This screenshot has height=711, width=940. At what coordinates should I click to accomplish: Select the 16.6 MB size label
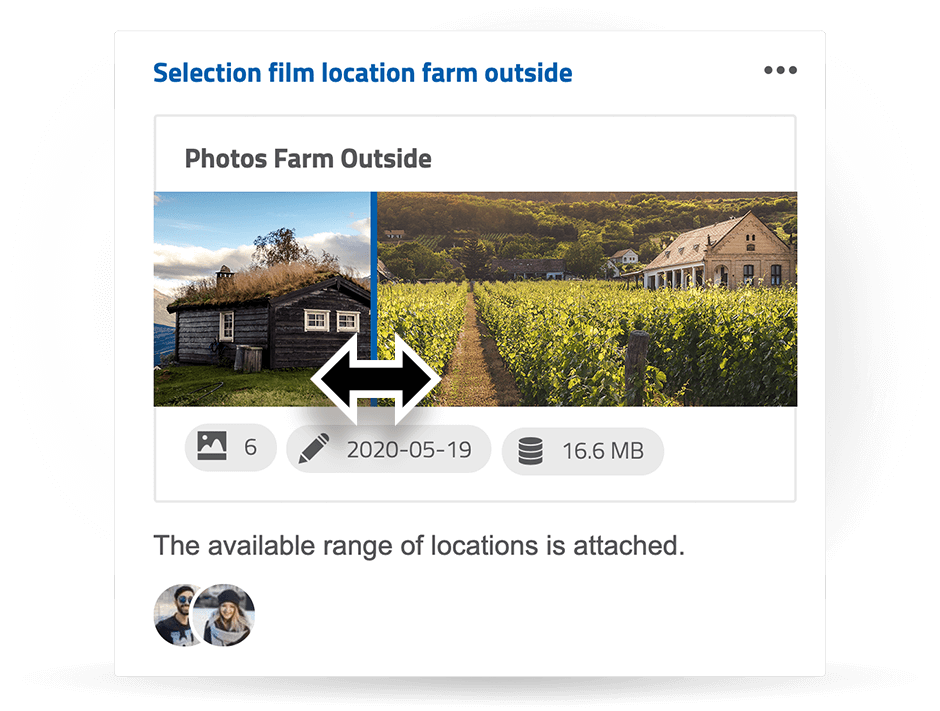point(602,451)
